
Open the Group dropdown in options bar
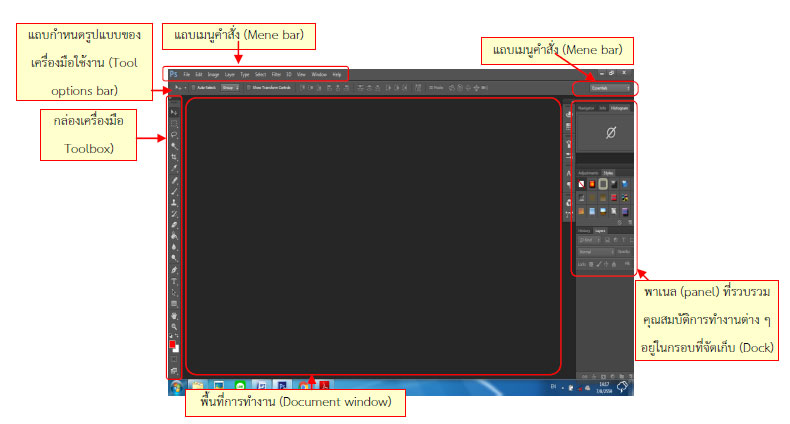tap(229, 88)
